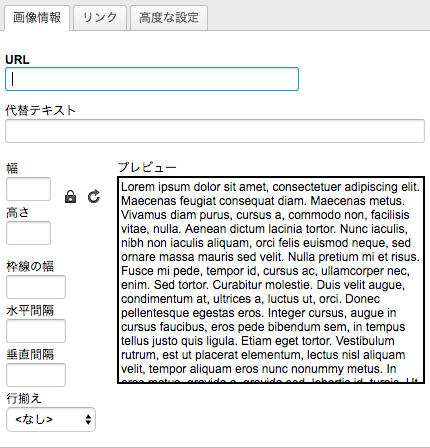
Task: Click the 高さ label text
Action: tap(18, 212)
